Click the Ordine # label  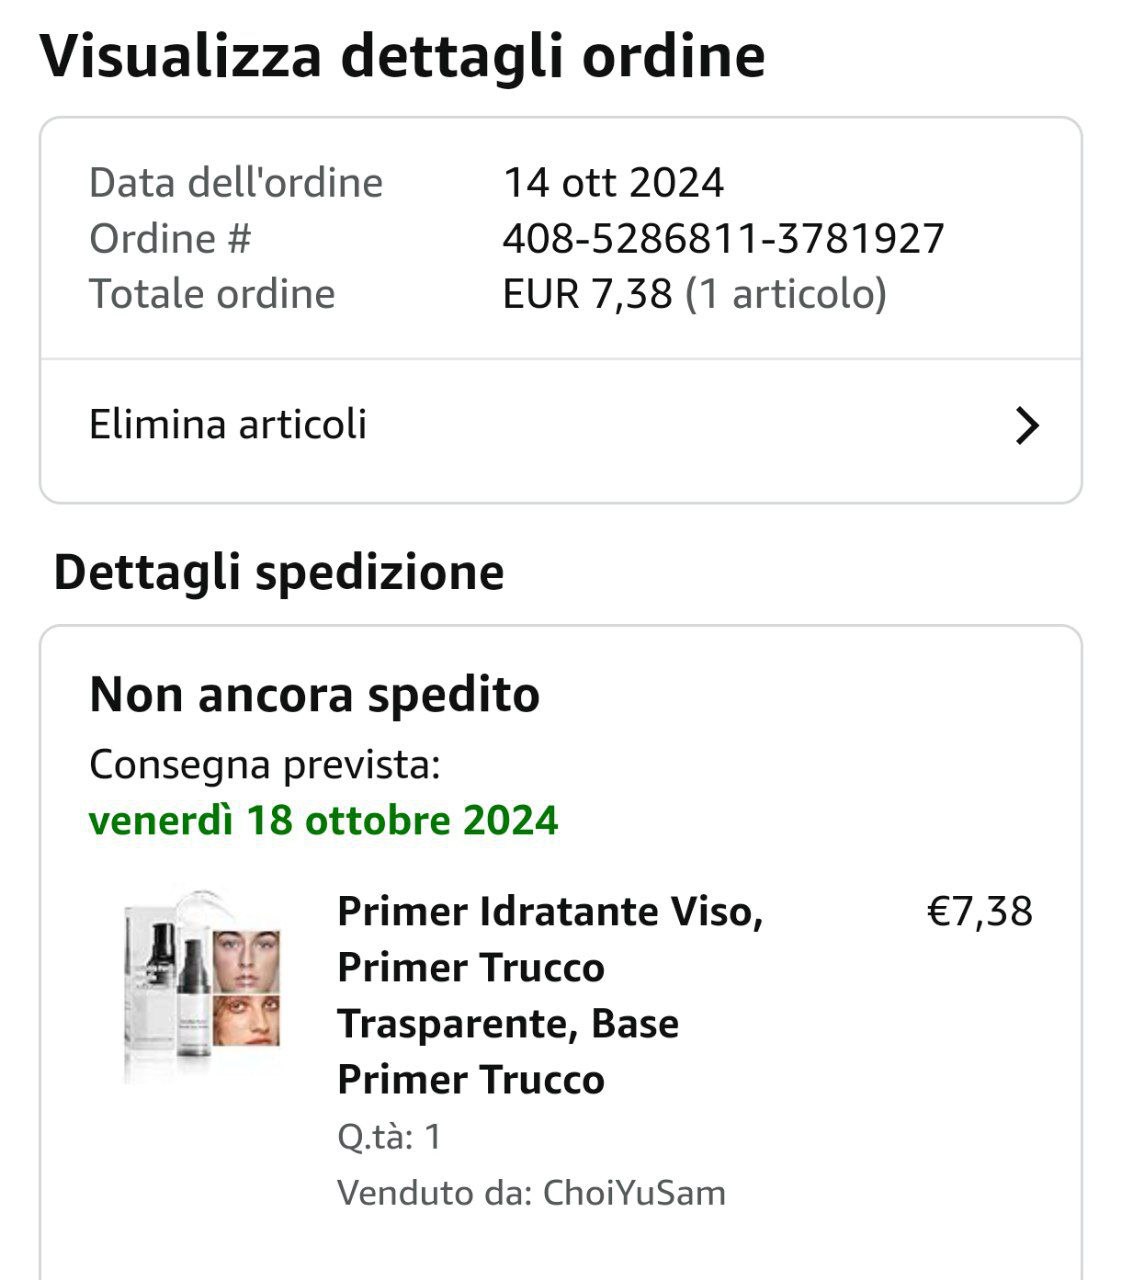(170, 239)
